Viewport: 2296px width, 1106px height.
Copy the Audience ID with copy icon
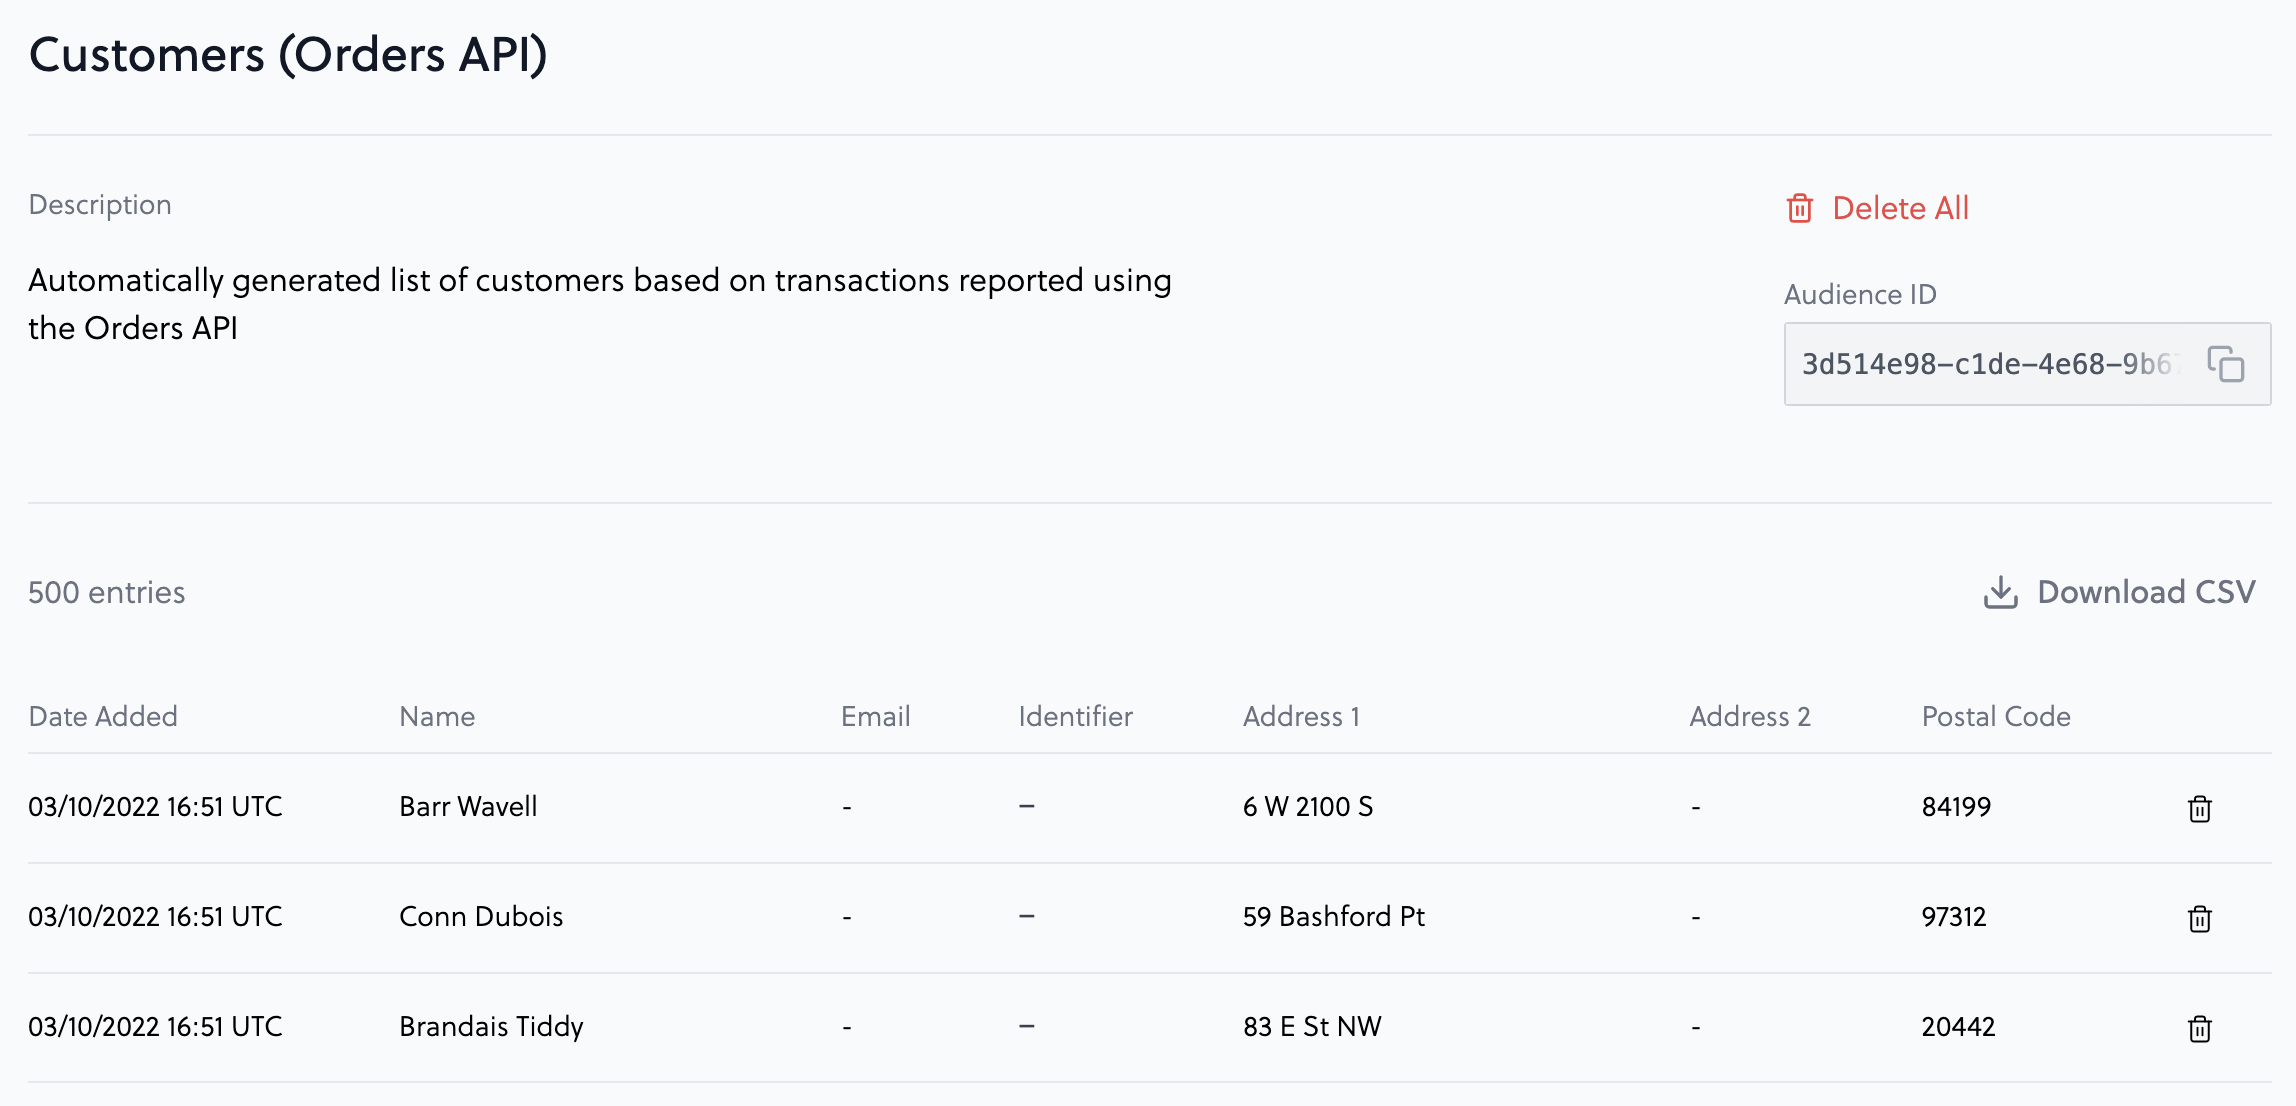tap(2226, 364)
